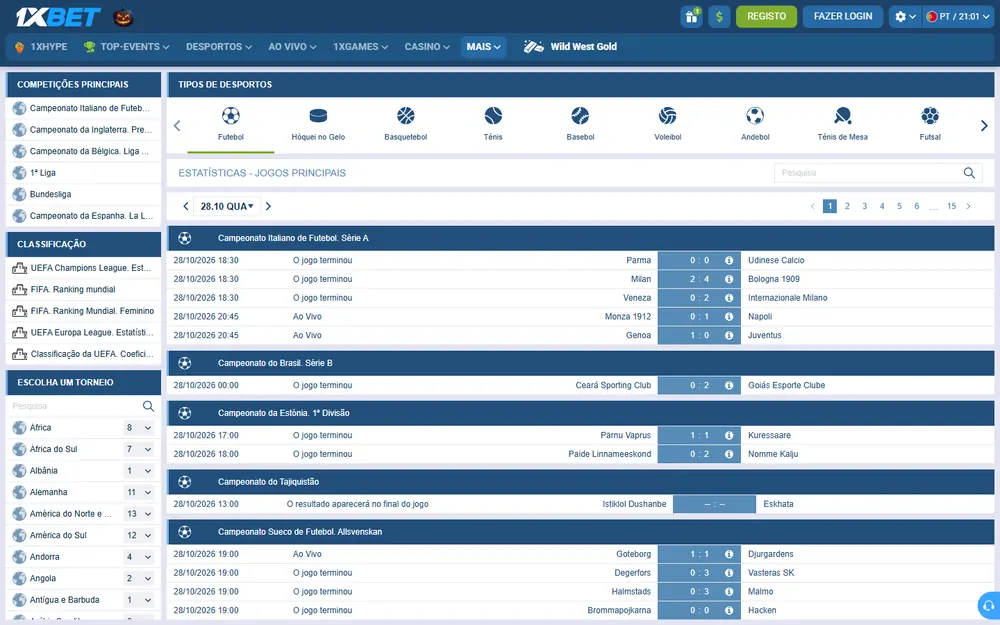Click the Halmstads vs Malmo 0:3 score
Viewport: 1000px width, 625px height.
point(699,591)
